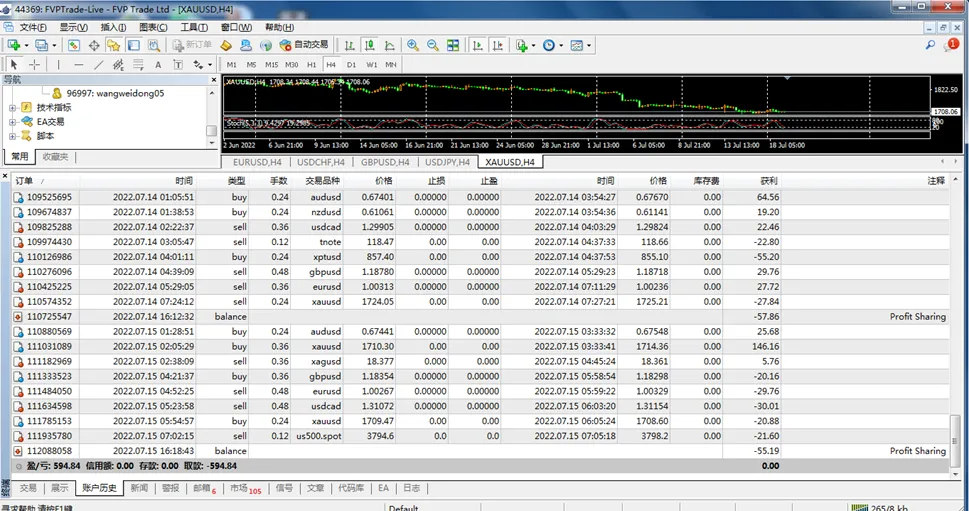Set timeframe to D1
Screen dimensions: 969x511
point(351,64)
